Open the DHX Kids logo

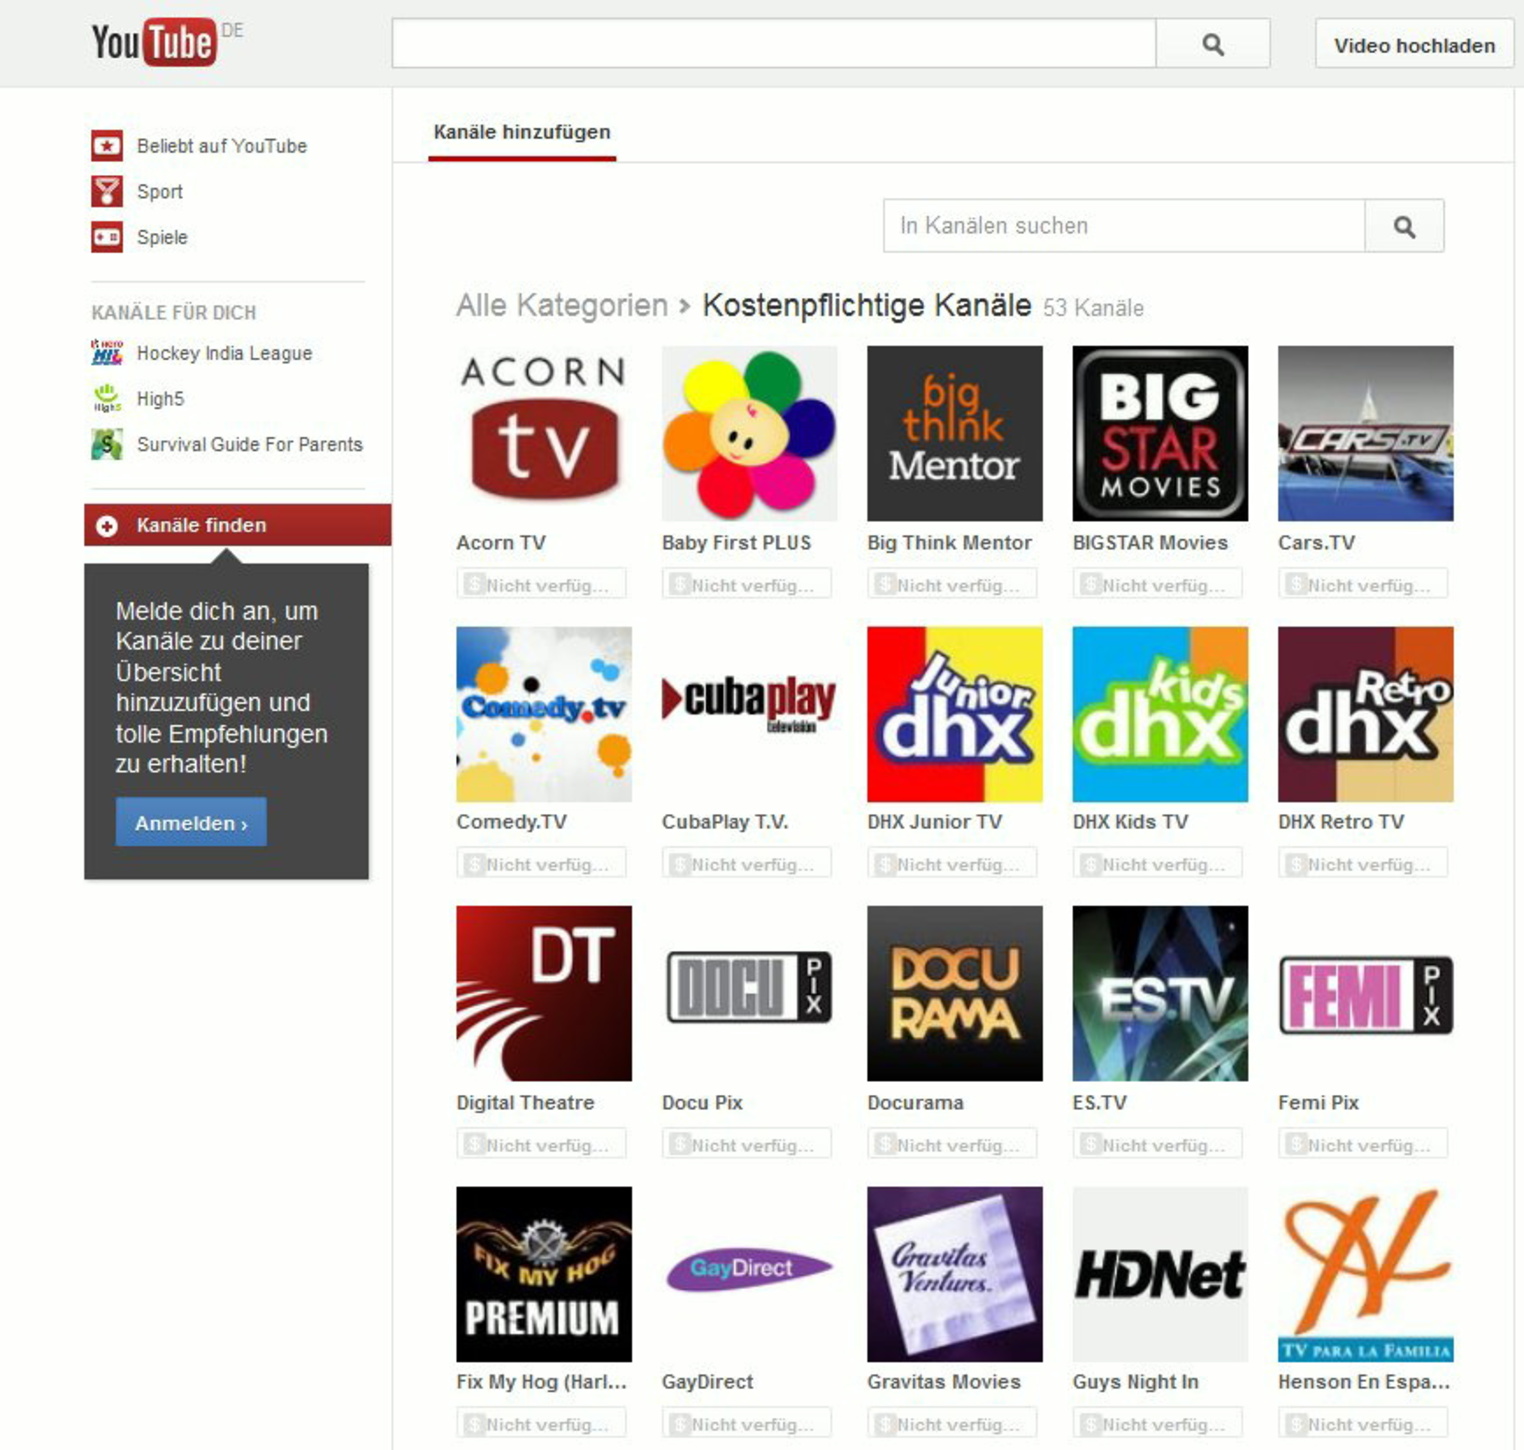[1160, 714]
